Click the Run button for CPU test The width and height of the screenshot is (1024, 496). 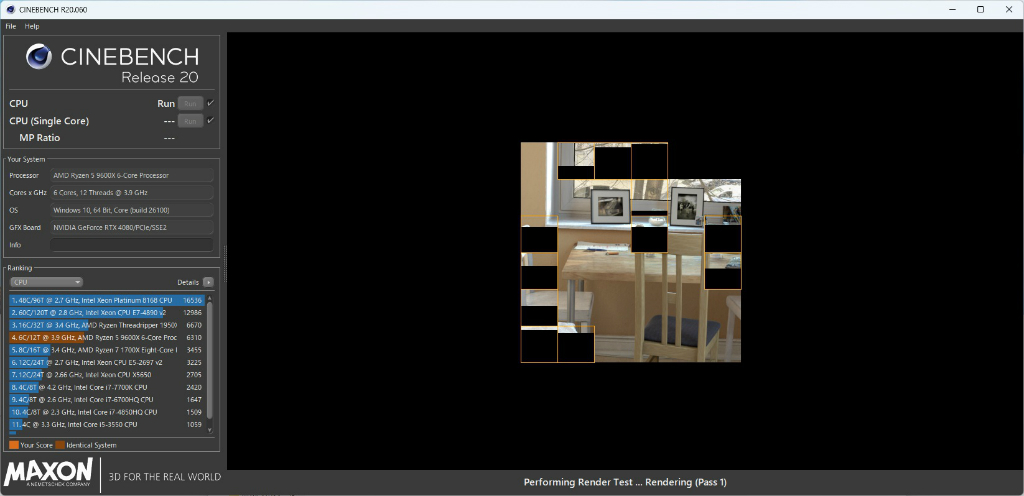[190, 103]
